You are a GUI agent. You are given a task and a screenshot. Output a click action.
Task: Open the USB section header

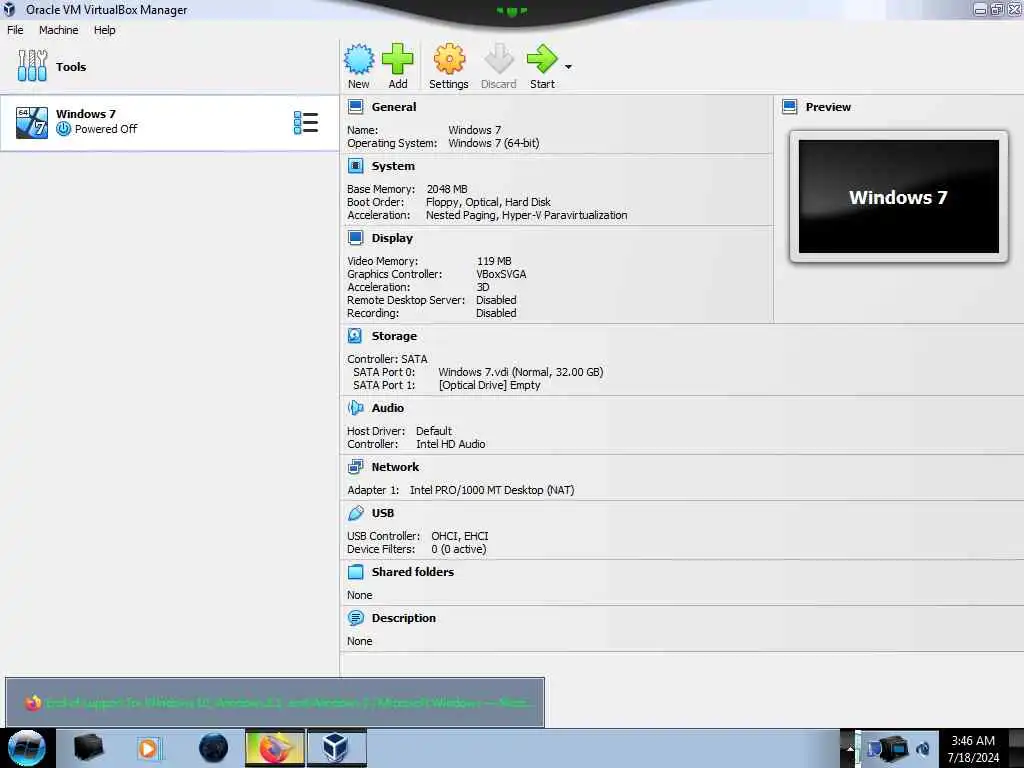click(383, 513)
